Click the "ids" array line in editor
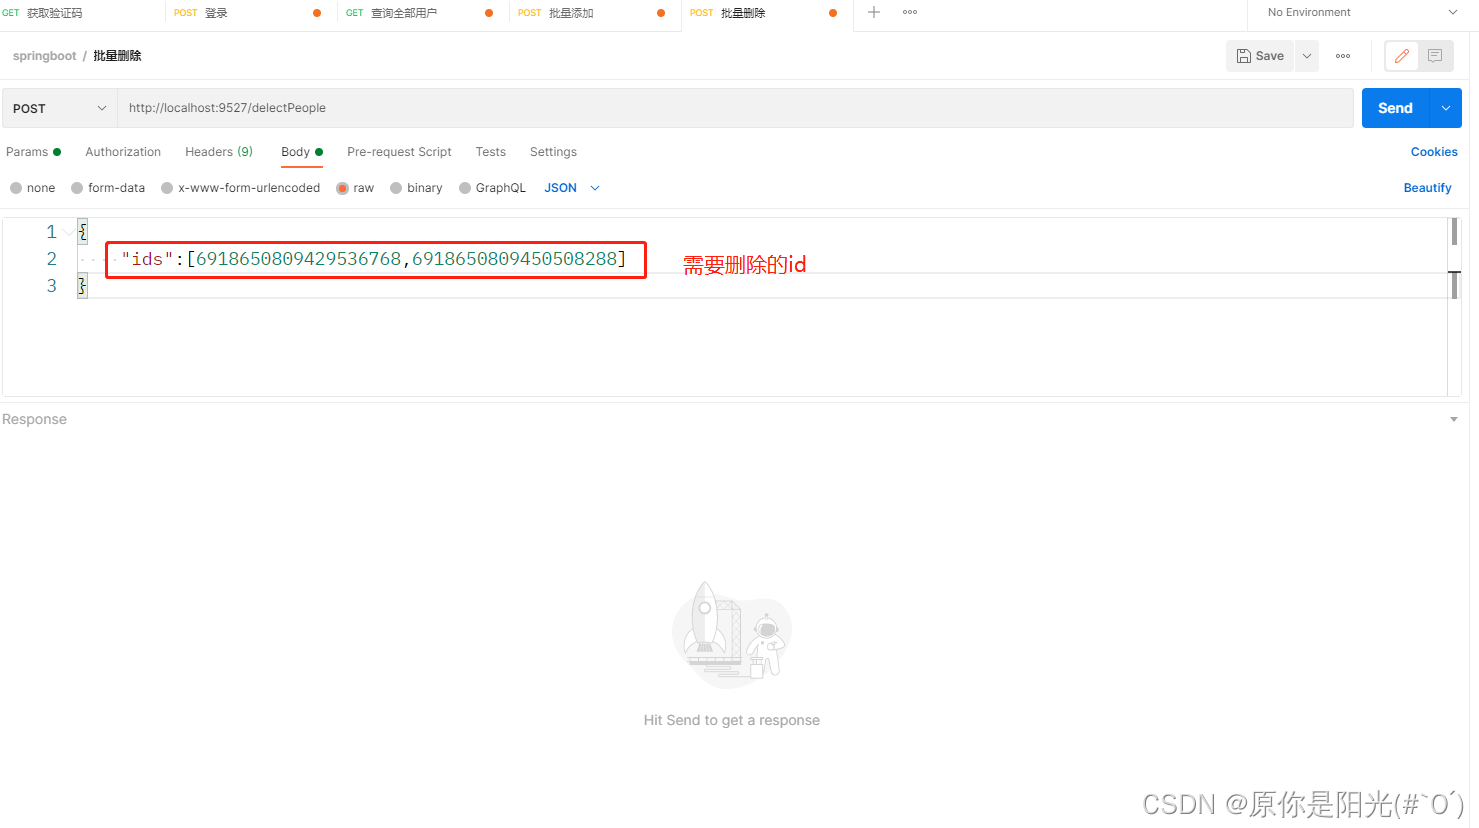 [375, 259]
